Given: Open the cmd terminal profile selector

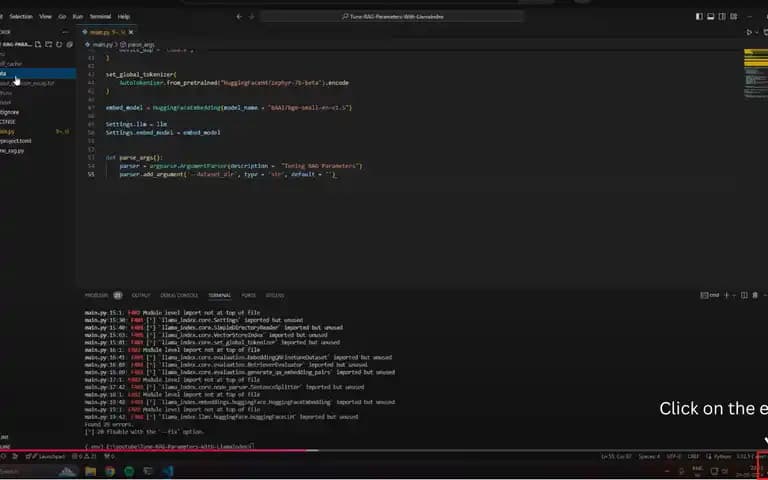Looking at the screenshot, I should pos(710,295).
